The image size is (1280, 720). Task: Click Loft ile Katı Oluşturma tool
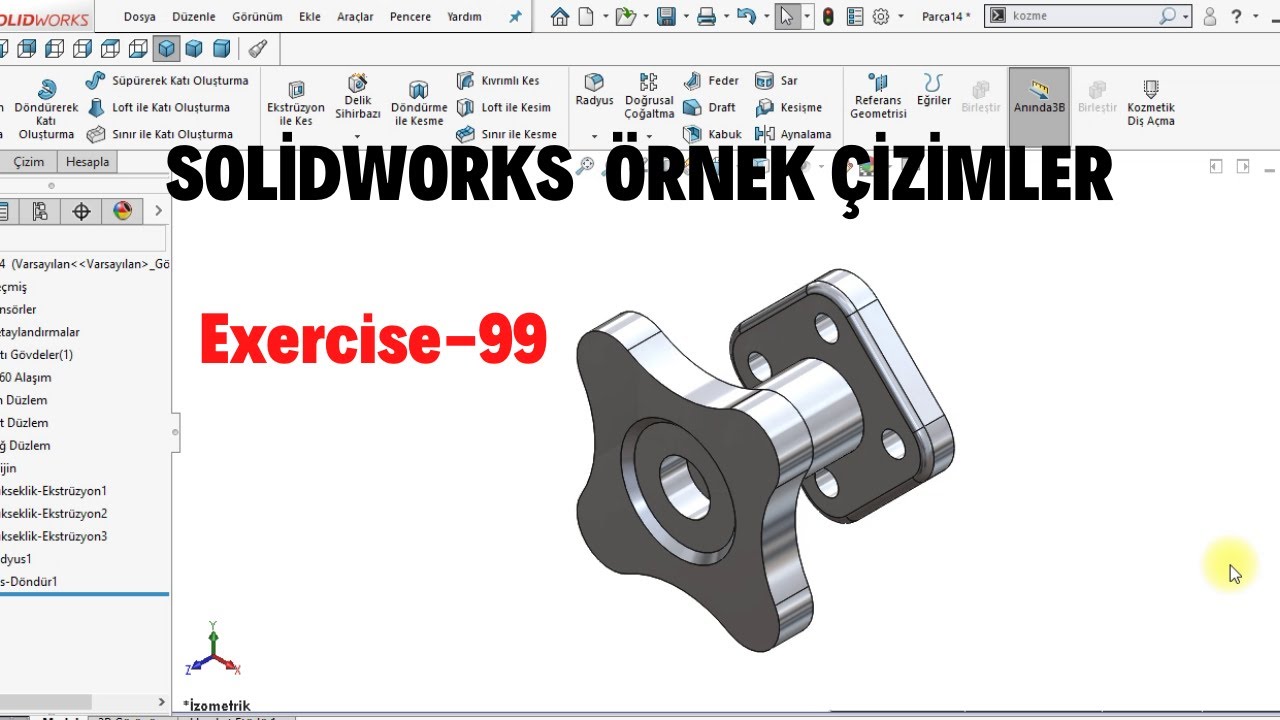click(x=158, y=107)
